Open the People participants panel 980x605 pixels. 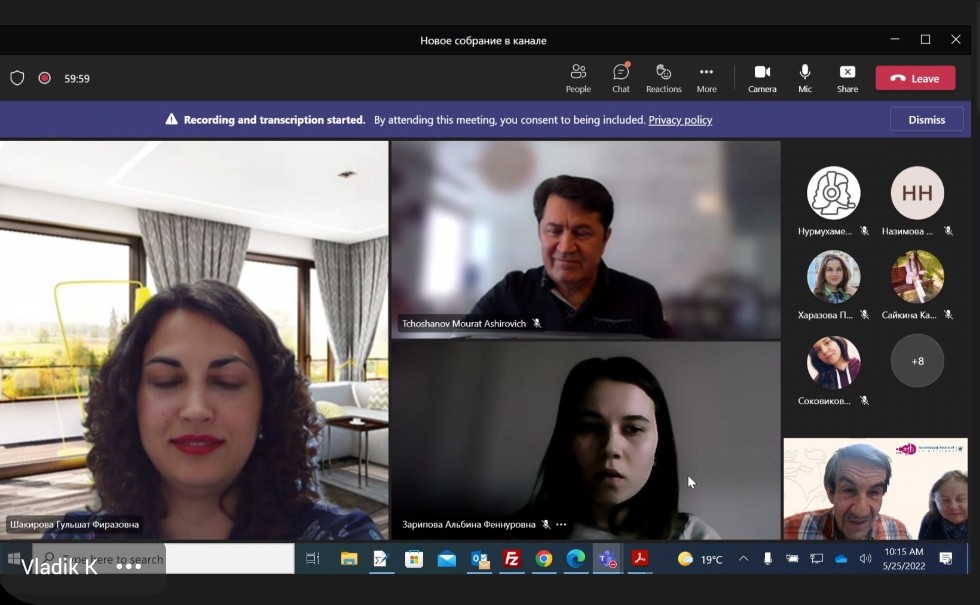coord(578,78)
